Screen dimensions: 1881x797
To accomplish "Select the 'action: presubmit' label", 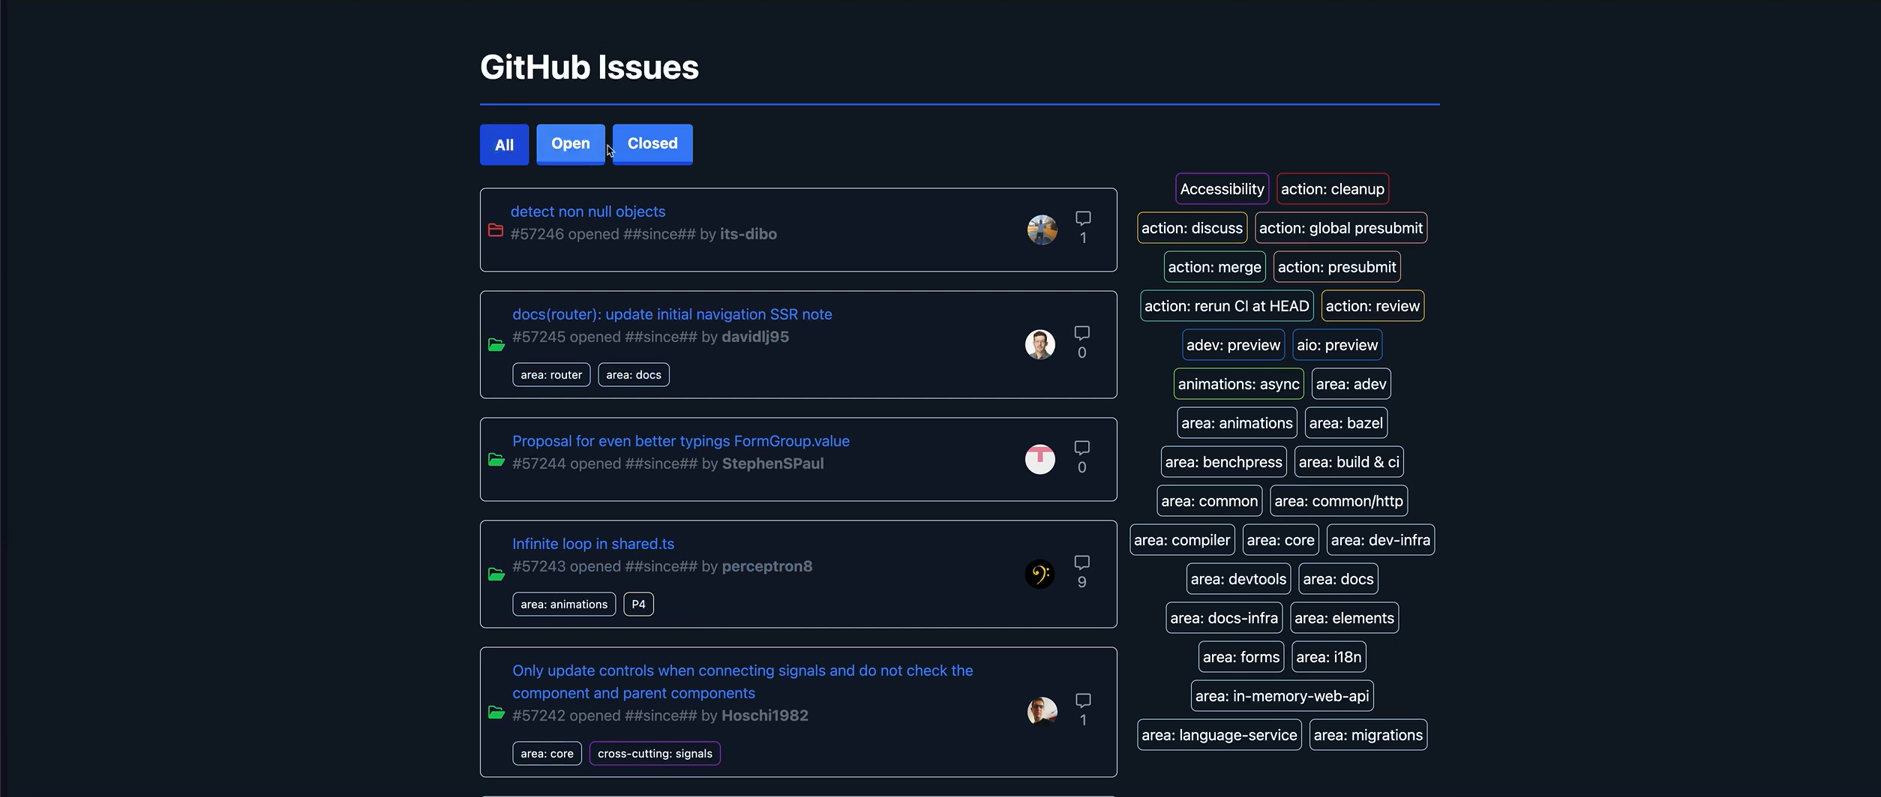I will pyautogui.click(x=1337, y=267).
